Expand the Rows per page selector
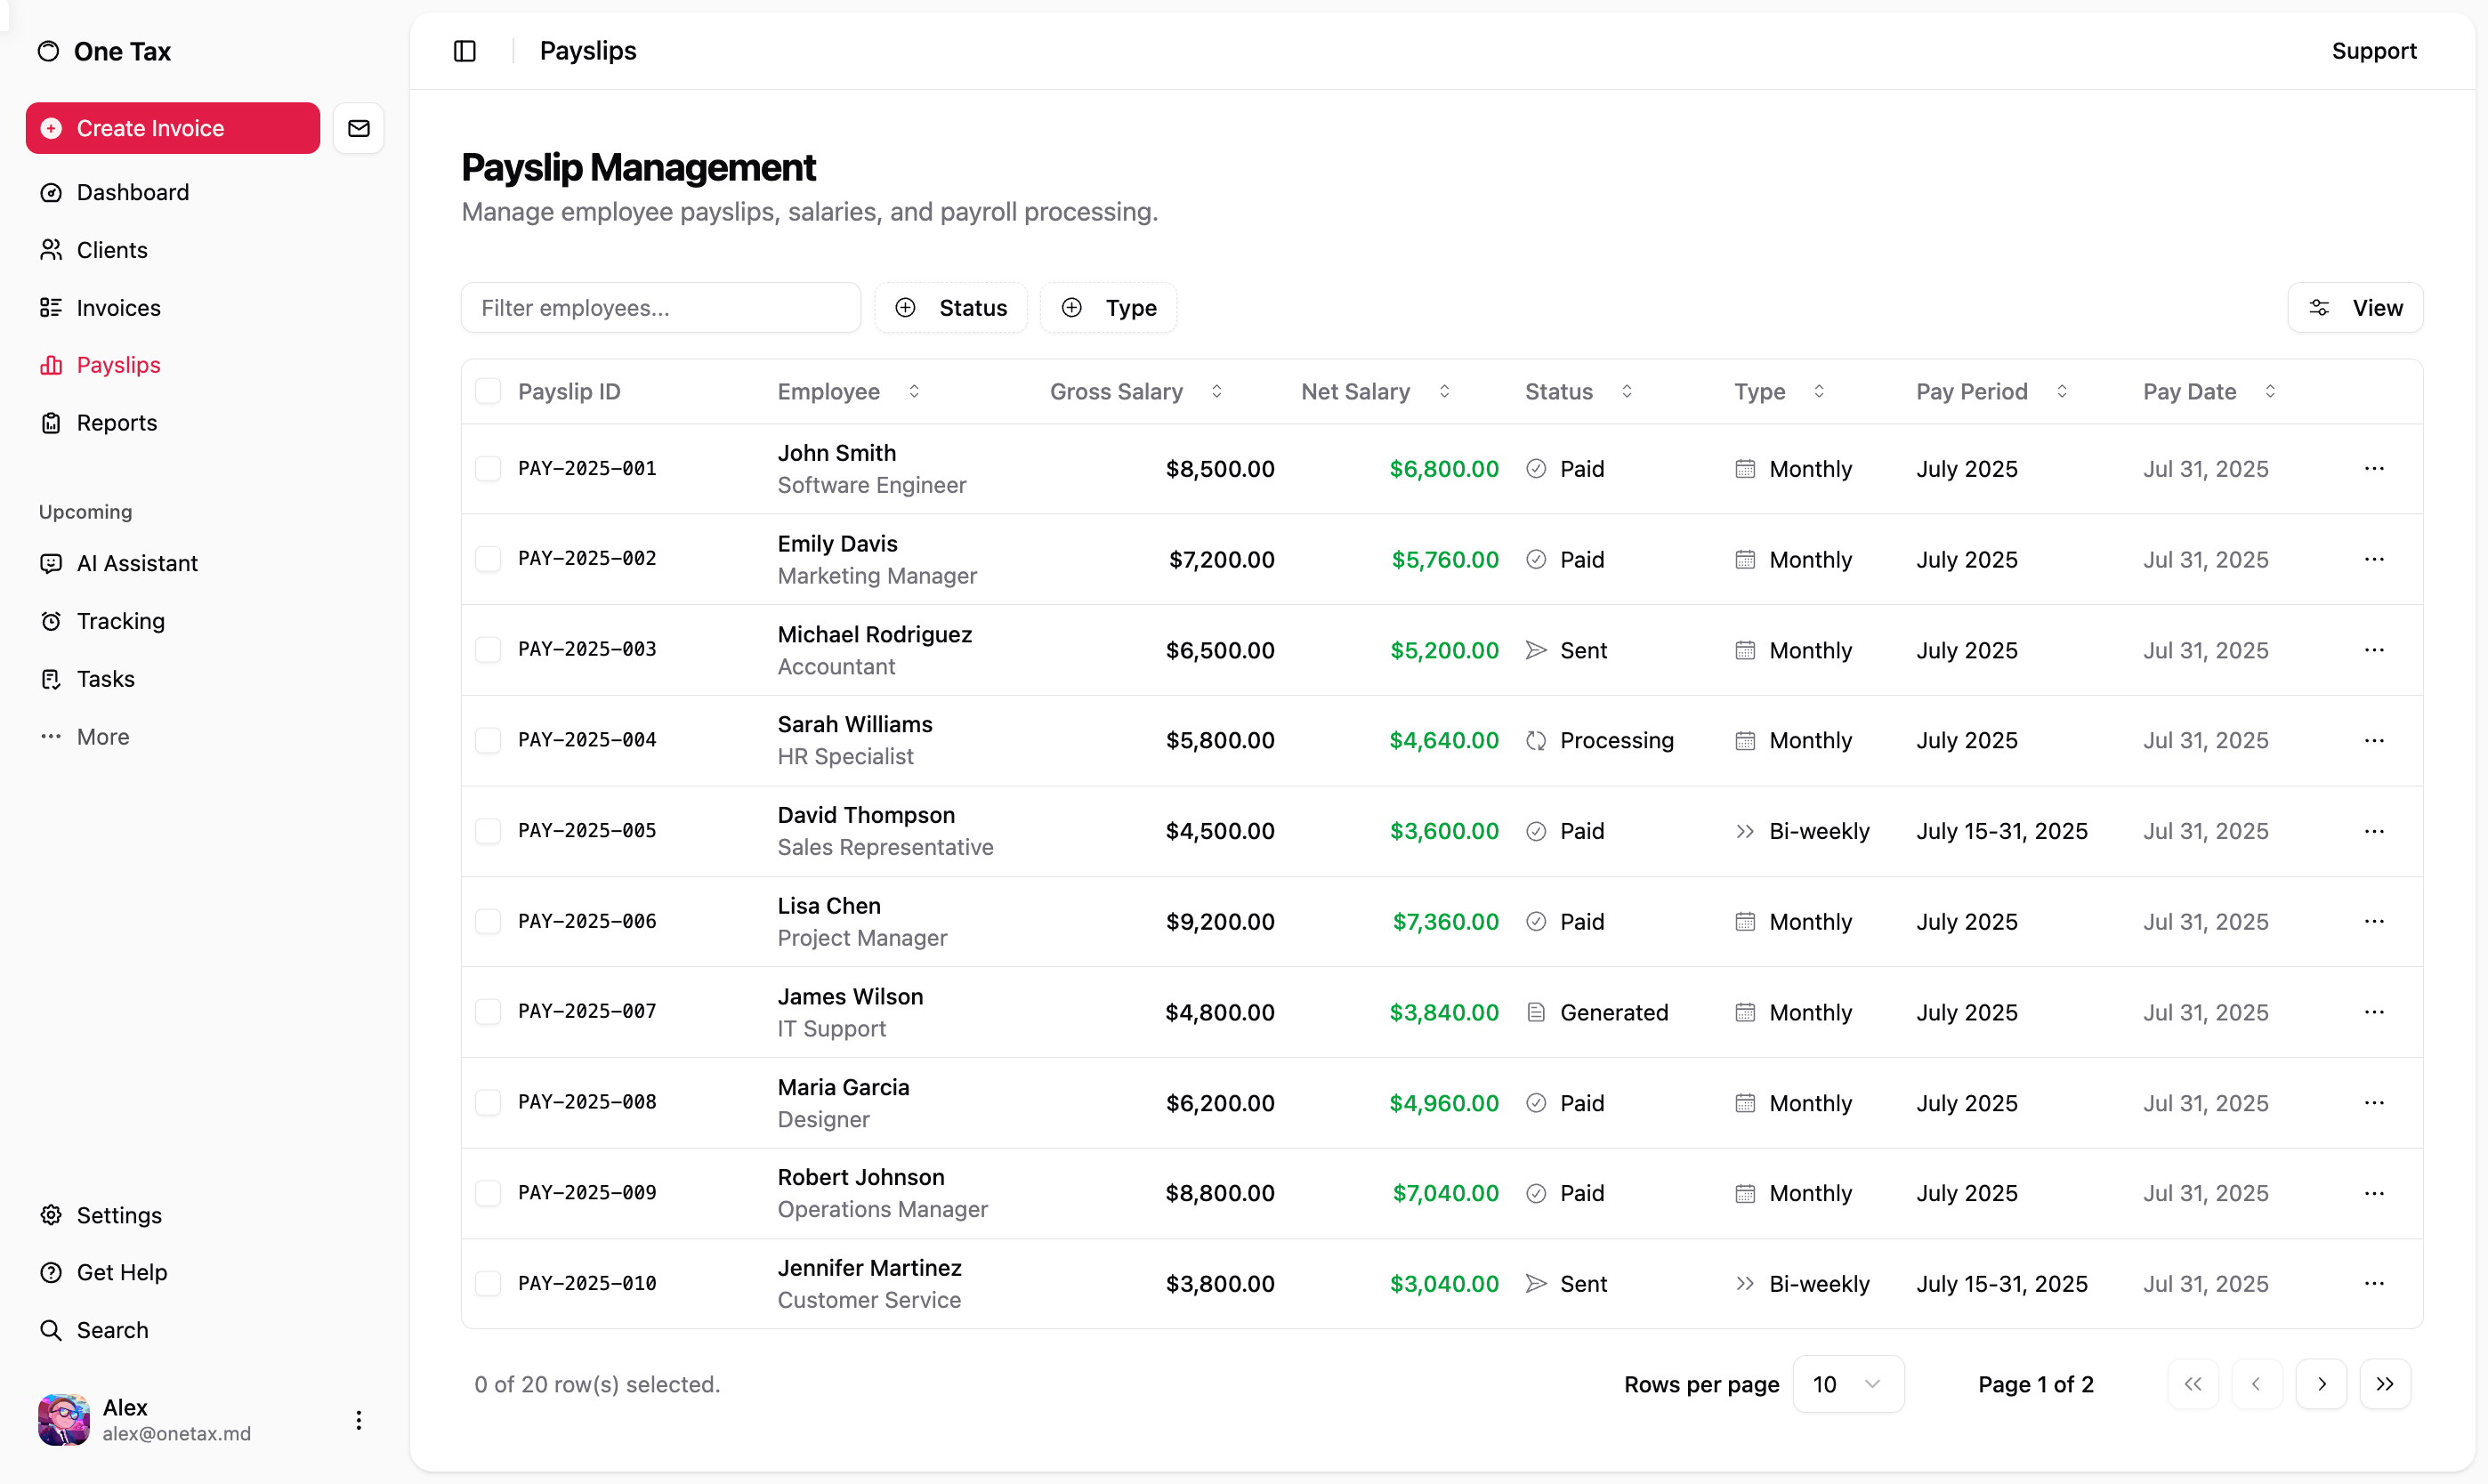This screenshot has height=1484, width=2488. [1847, 1384]
